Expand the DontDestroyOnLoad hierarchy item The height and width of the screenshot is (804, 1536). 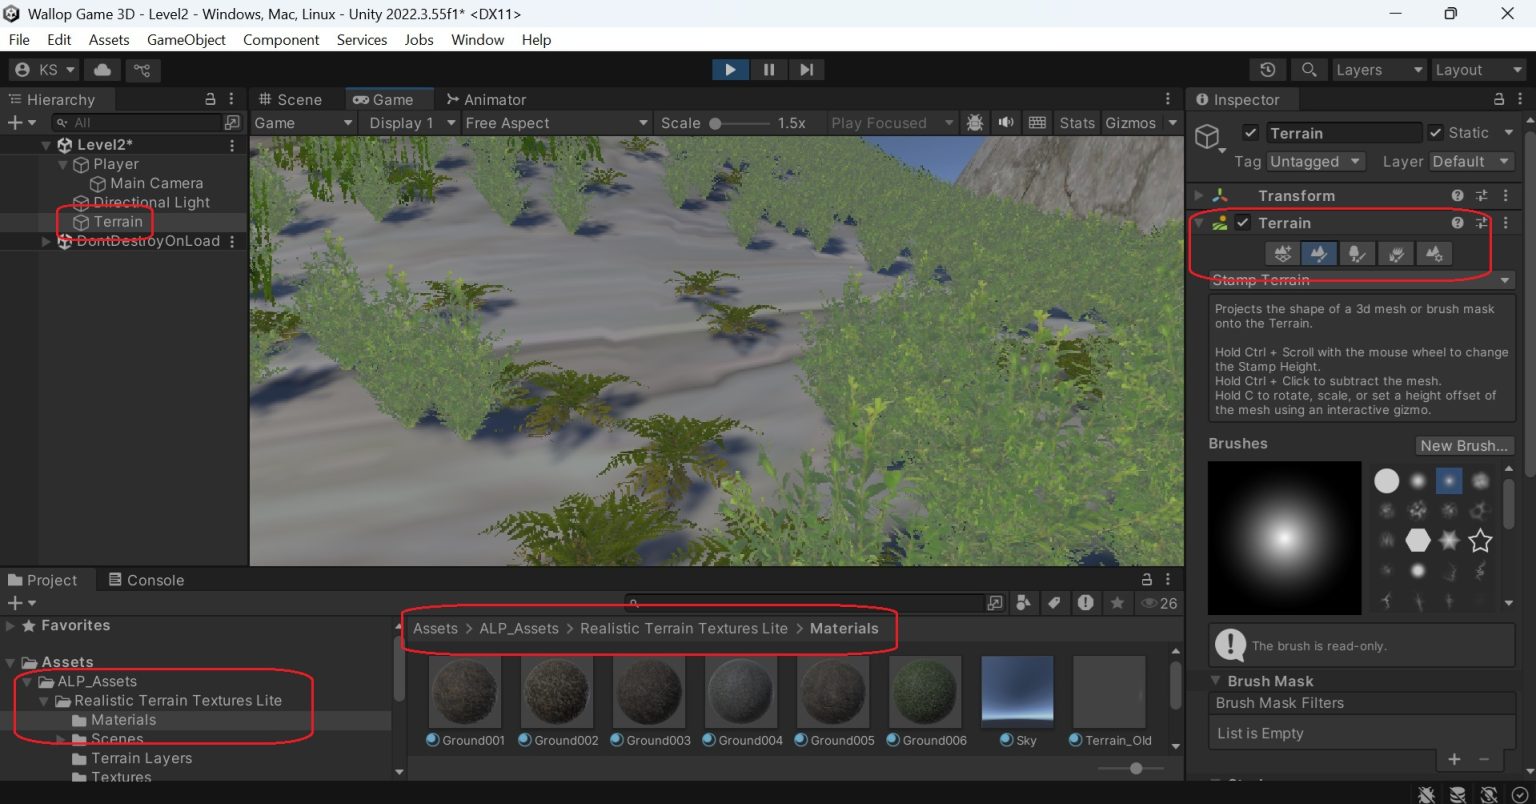point(45,241)
